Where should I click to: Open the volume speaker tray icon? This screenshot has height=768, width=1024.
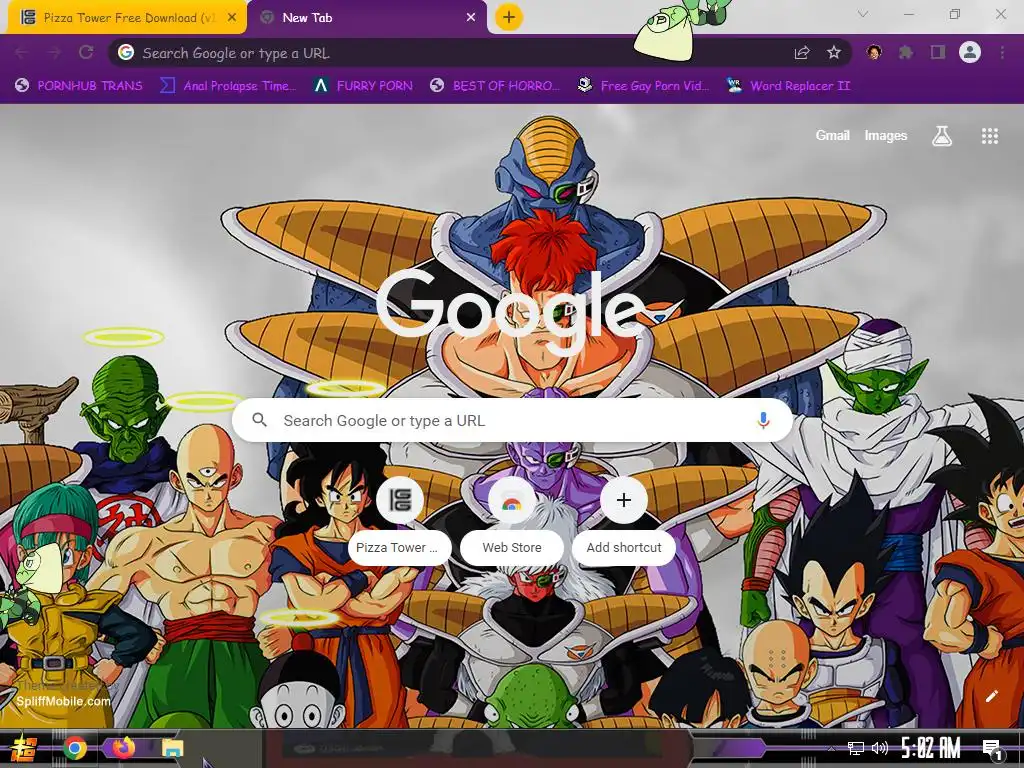point(880,748)
